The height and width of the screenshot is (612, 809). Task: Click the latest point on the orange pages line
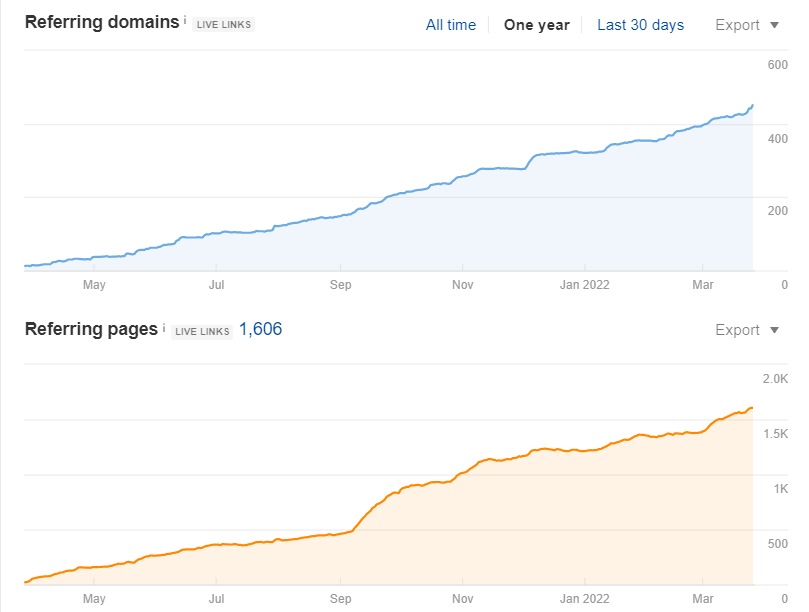click(x=752, y=408)
